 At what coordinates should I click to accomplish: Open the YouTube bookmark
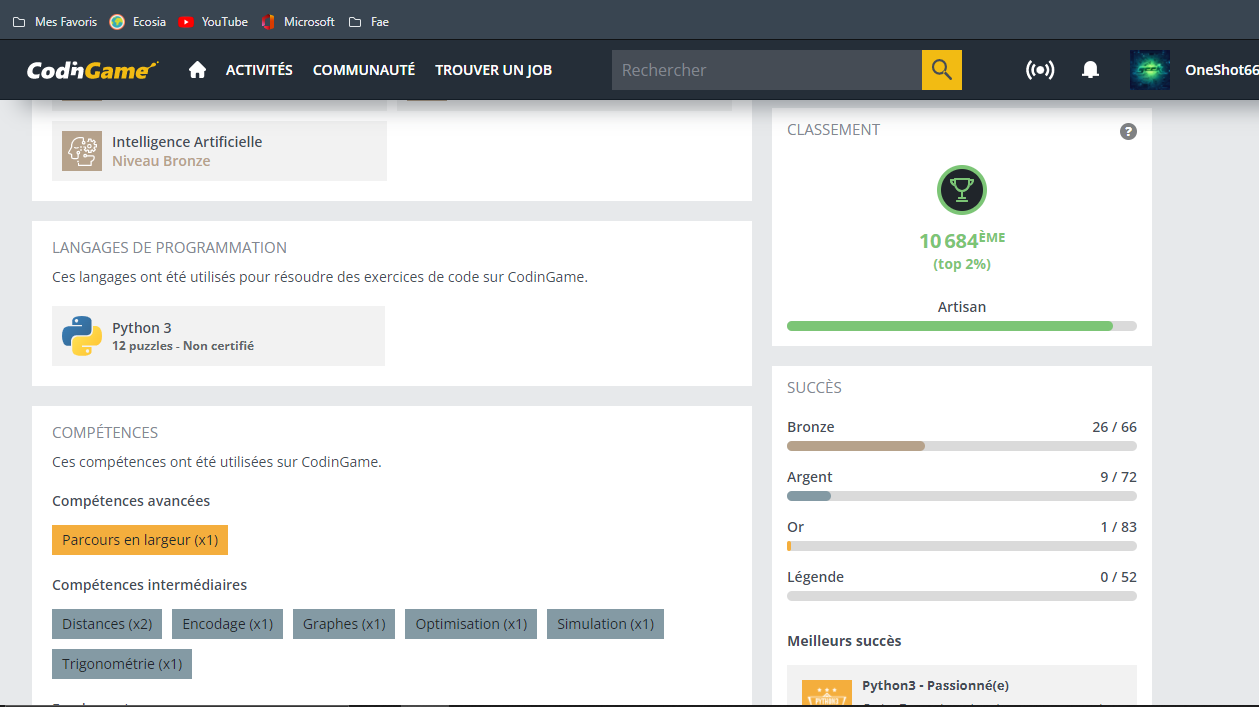pos(213,21)
